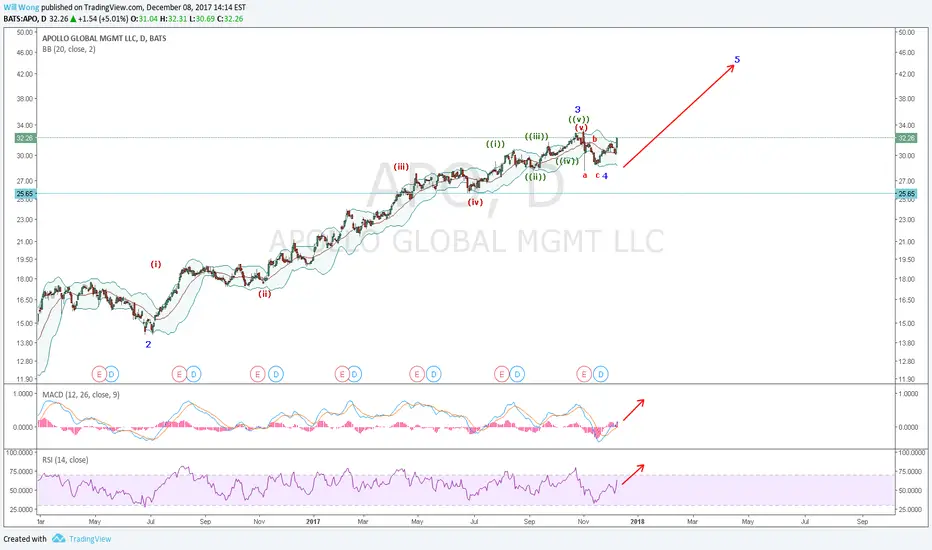Open the dividend D marker near August 2016
Image resolution: width=932 pixels, height=550 pixels.
tap(193, 374)
